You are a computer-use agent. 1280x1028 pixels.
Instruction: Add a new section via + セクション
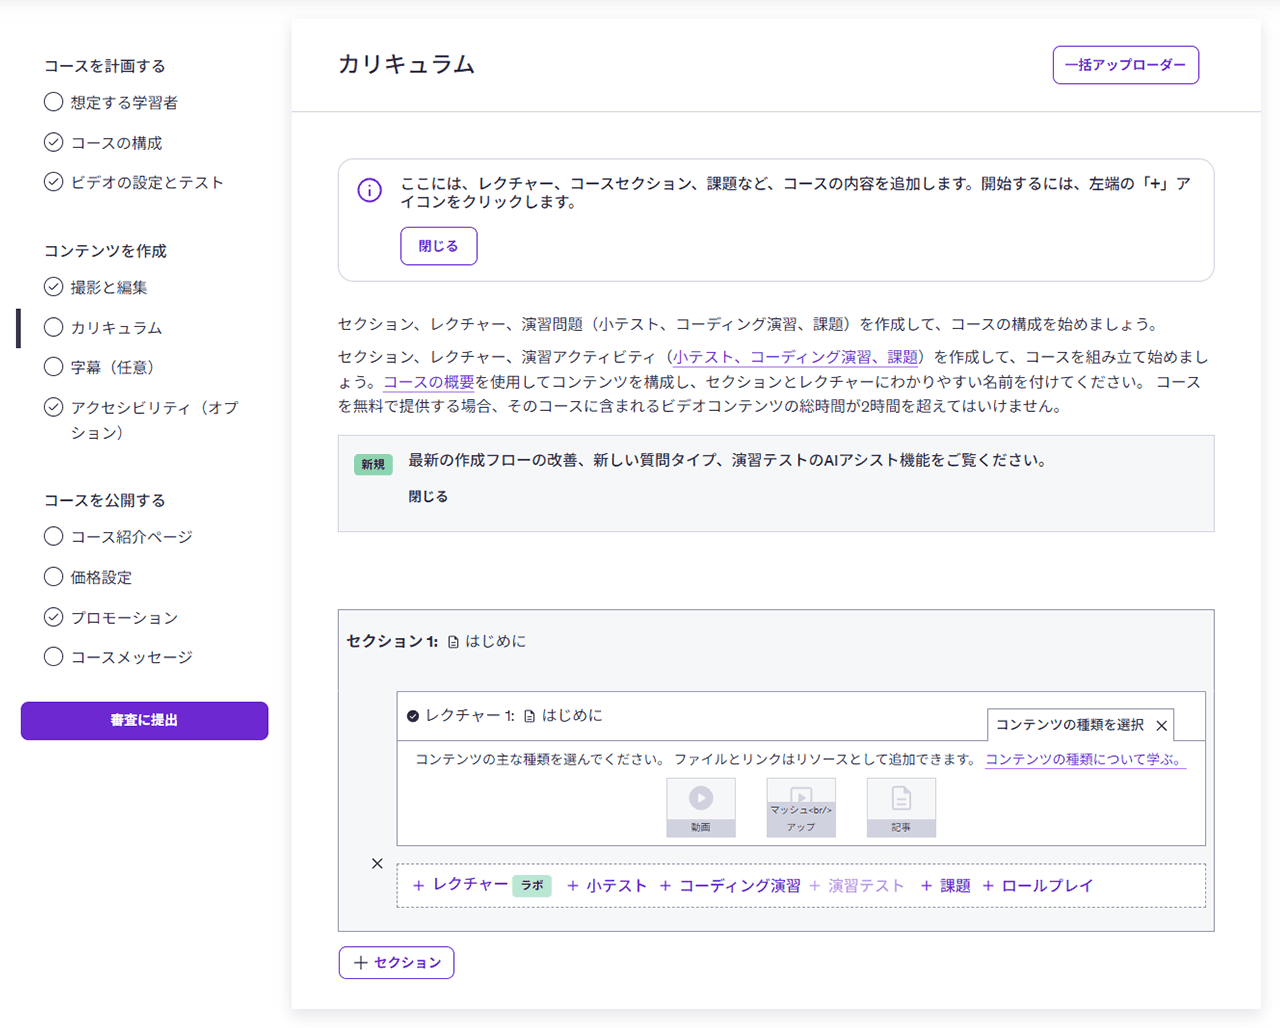[396, 962]
